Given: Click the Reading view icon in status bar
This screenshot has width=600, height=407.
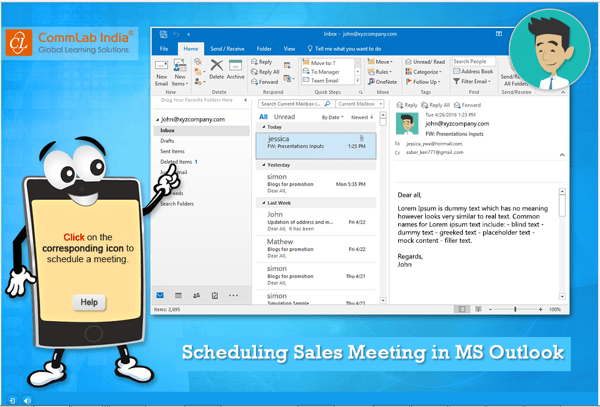Looking at the screenshot, I should click(x=478, y=309).
